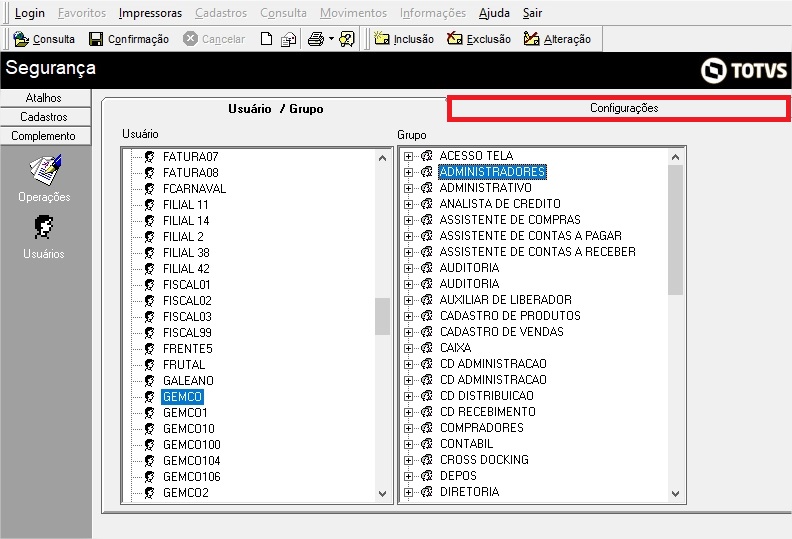Click the printer icon
This screenshot has width=792, height=539.
click(x=316, y=39)
